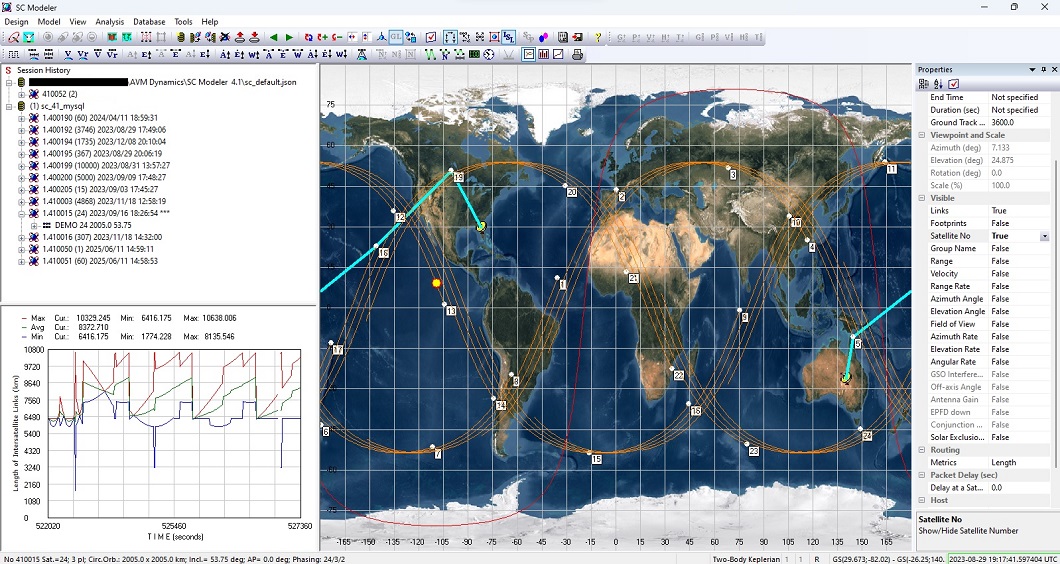Toggle the Velocity visible property value
1060x564 pixels.
[1000, 274]
